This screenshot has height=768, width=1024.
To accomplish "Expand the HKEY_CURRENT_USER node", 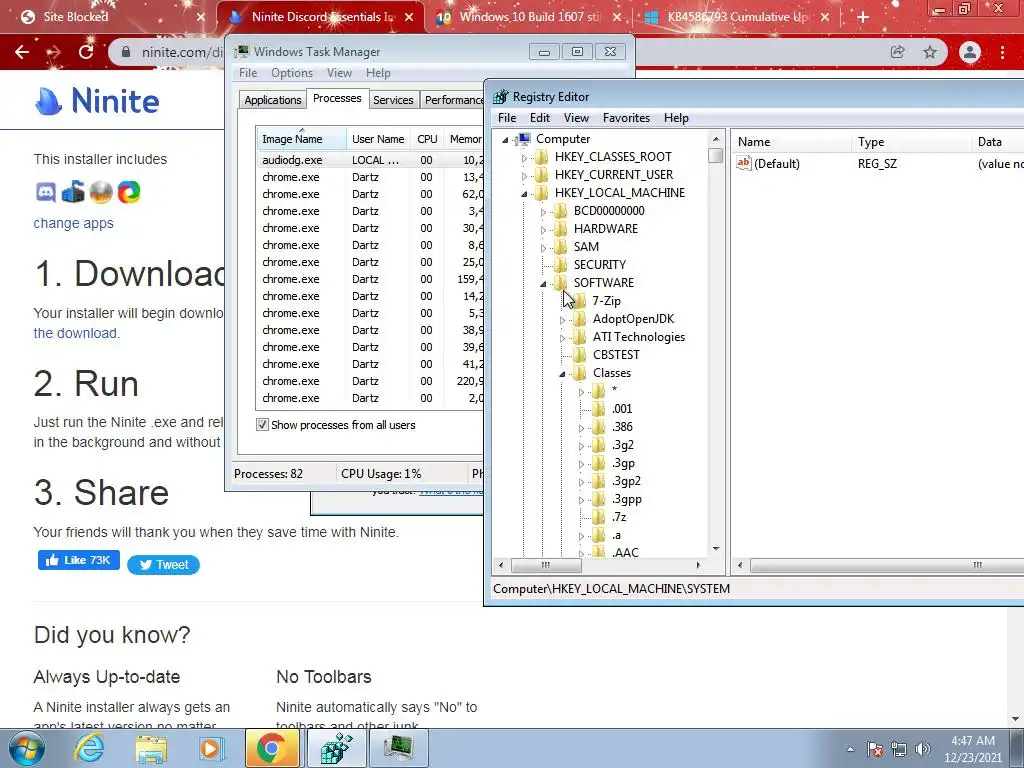I will (x=524, y=176).
